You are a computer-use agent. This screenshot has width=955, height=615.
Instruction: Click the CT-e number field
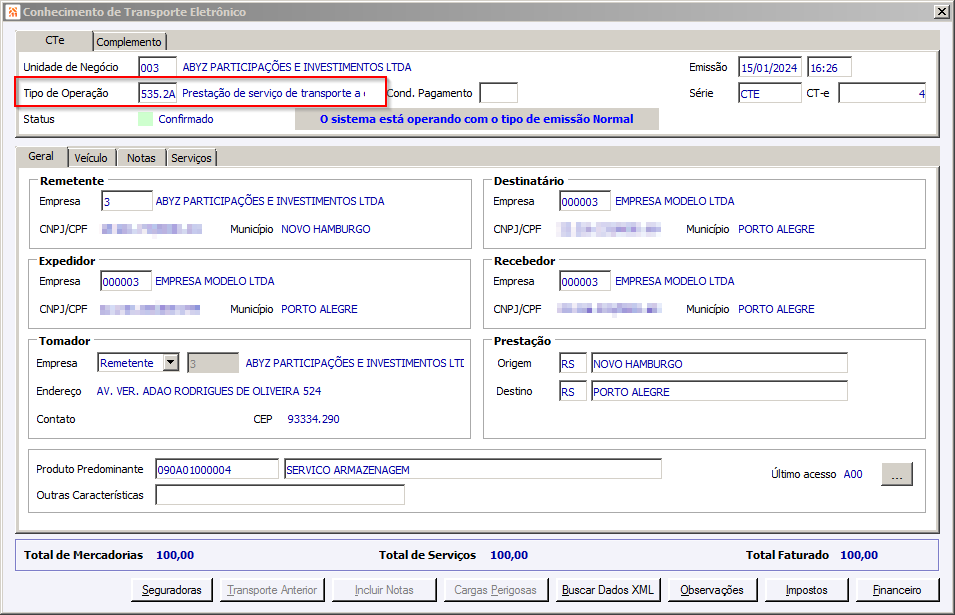click(x=882, y=93)
